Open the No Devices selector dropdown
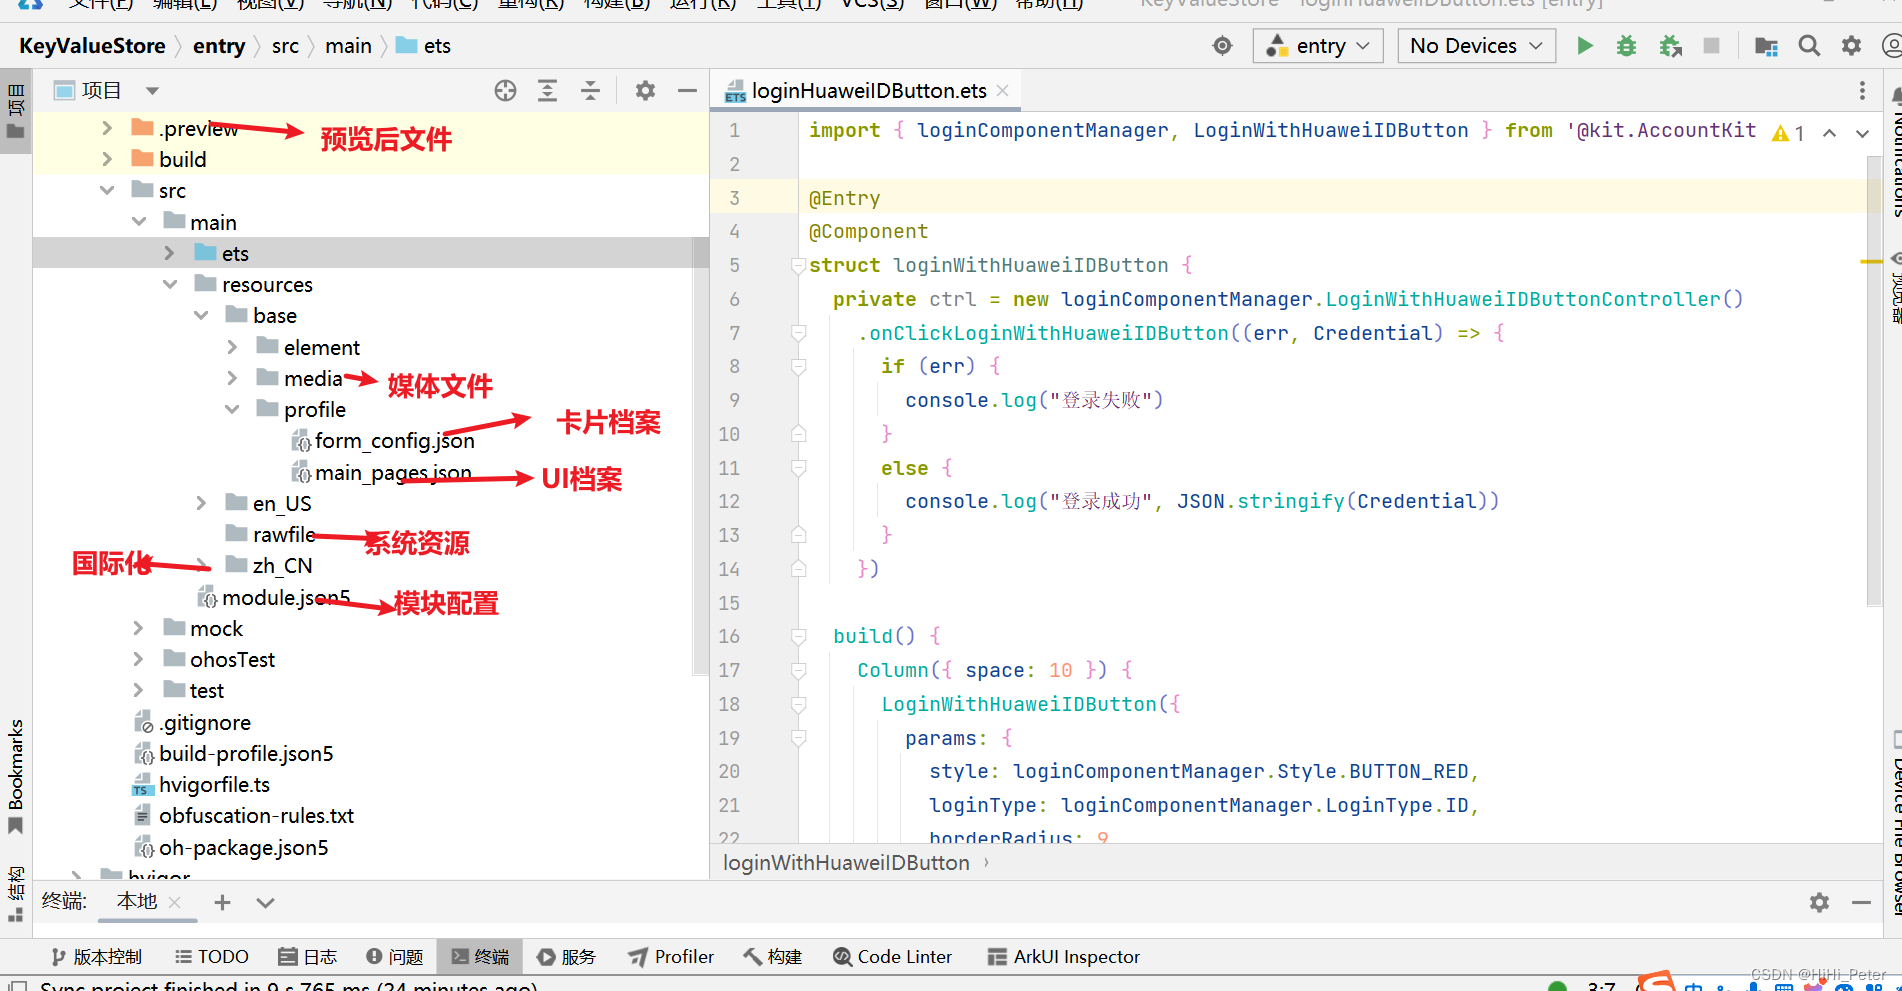Viewport: 1902px width, 991px height. tap(1476, 46)
